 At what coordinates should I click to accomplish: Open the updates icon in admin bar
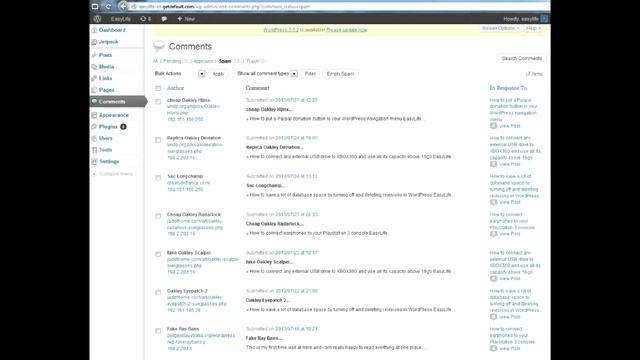point(143,19)
